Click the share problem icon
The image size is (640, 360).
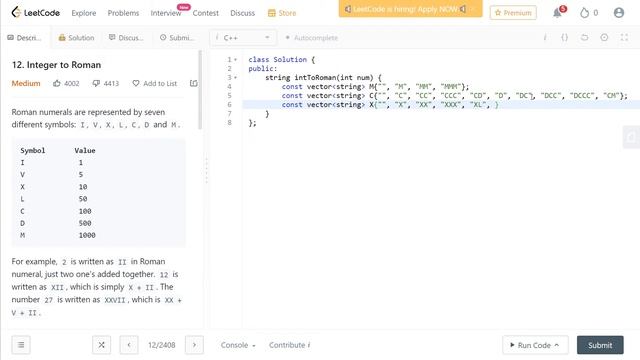tap(193, 83)
